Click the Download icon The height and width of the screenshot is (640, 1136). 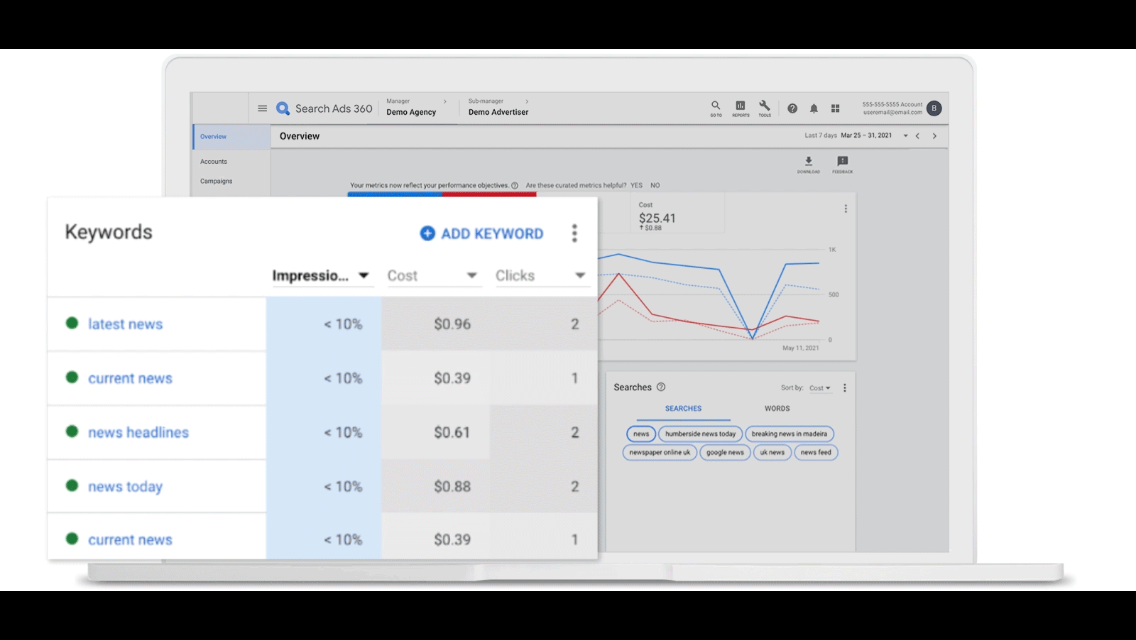808,162
